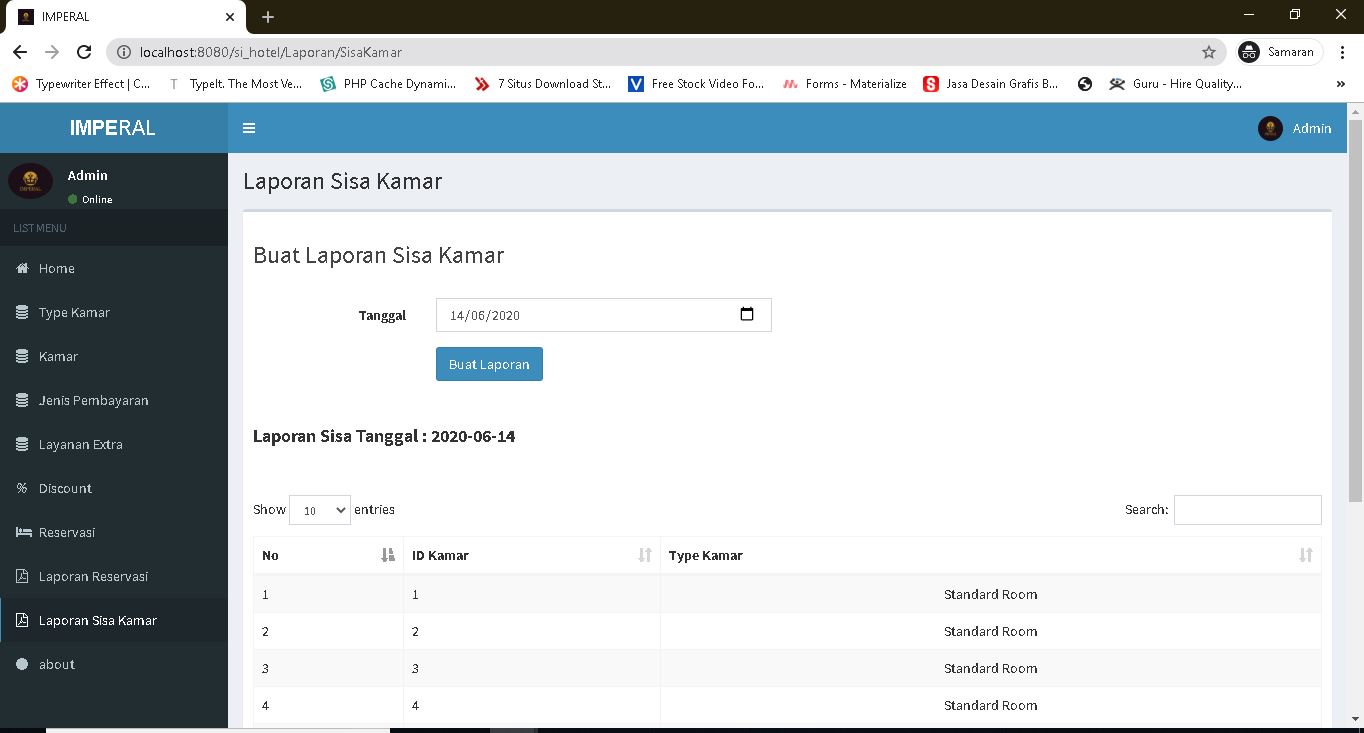Open Jenis Pembayaran using its icon
This screenshot has width=1364, height=733.
21,400
